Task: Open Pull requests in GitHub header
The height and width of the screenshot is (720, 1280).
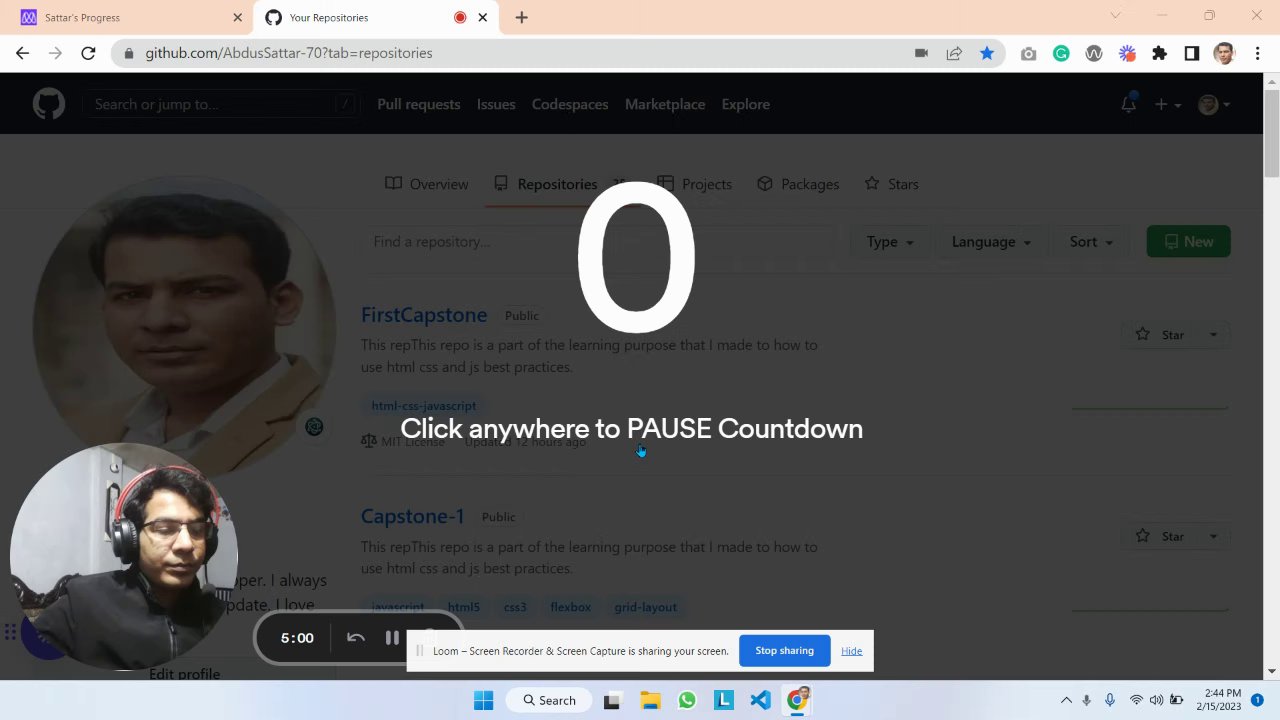Action: [418, 104]
